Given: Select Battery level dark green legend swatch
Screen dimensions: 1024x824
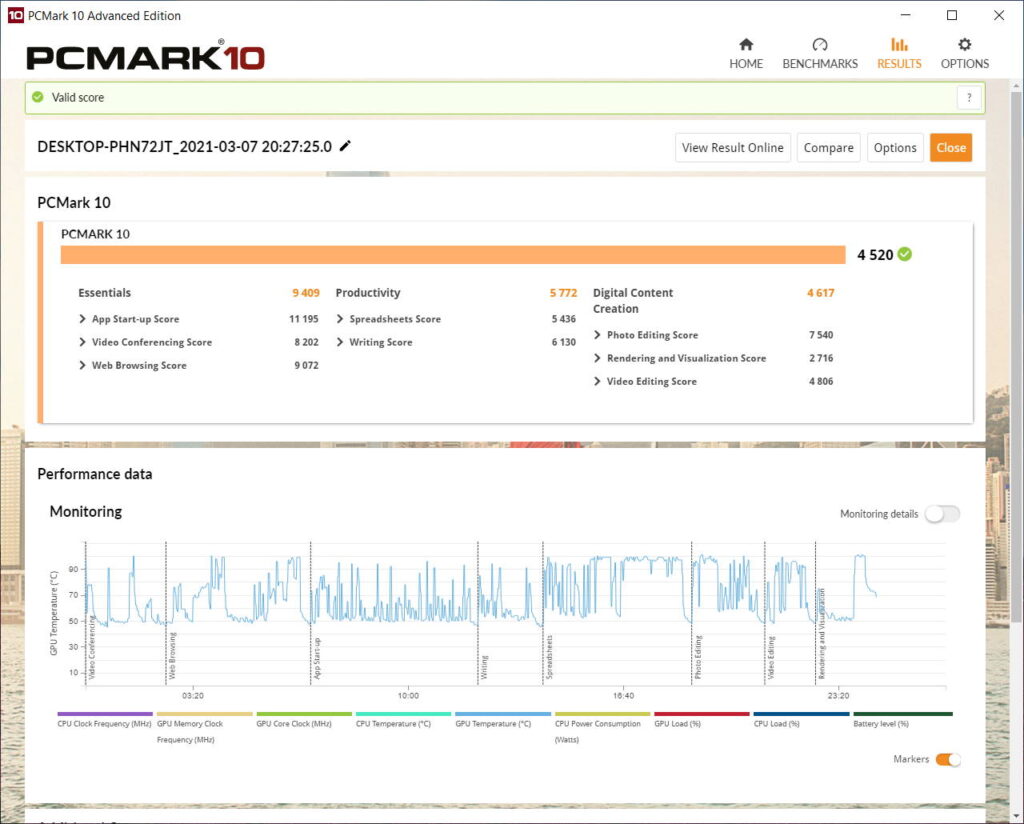Looking at the screenshot, I should 903,714.
